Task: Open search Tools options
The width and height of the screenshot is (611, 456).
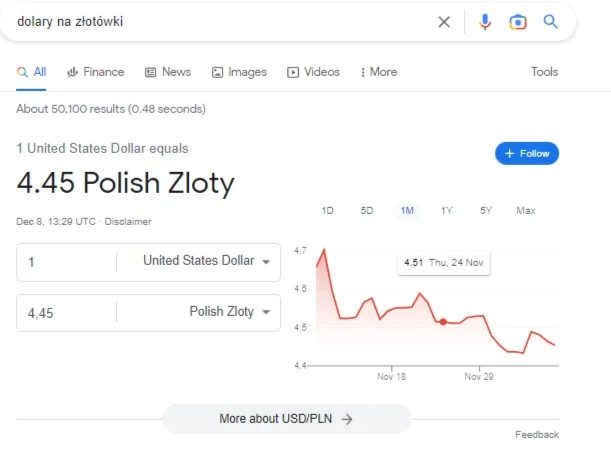Action: (x=544, y=72)
